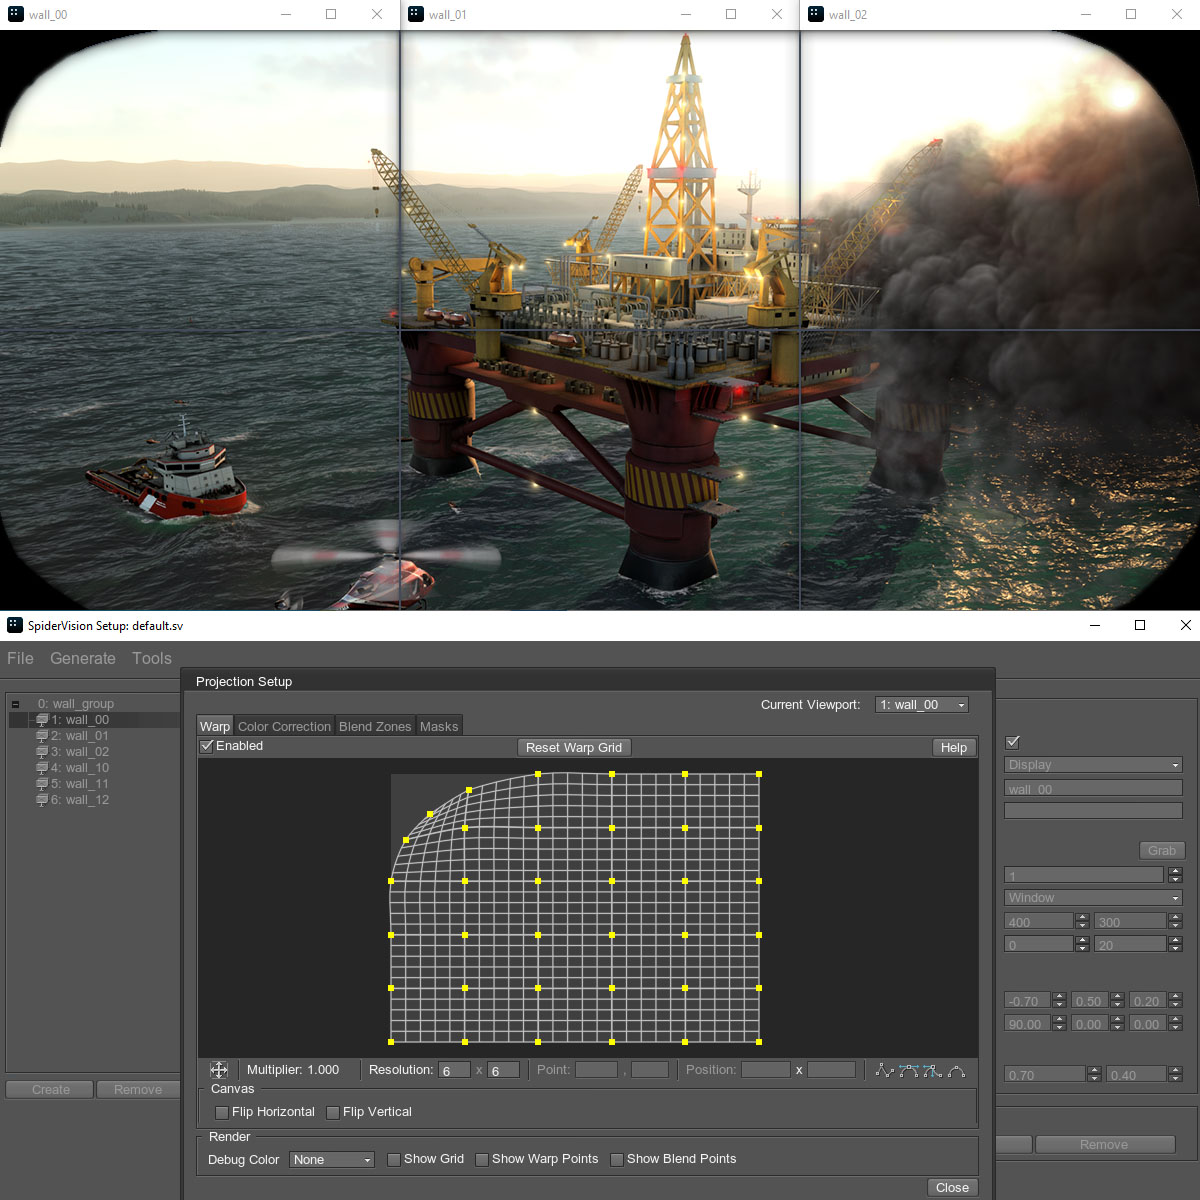Open the Generate menu

coord(83,658)
